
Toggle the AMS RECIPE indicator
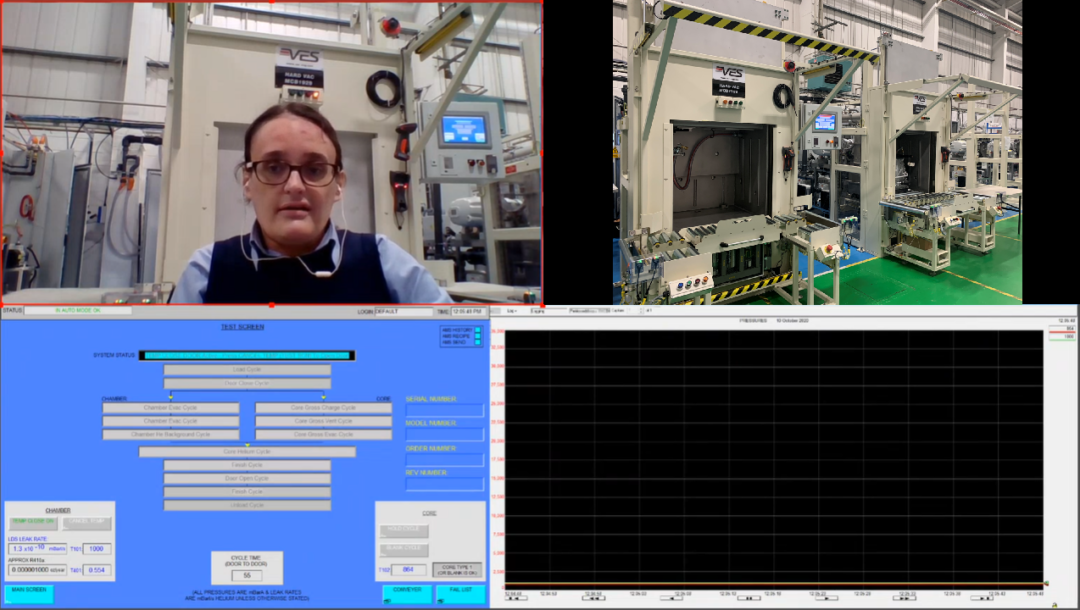pos(478,336)
